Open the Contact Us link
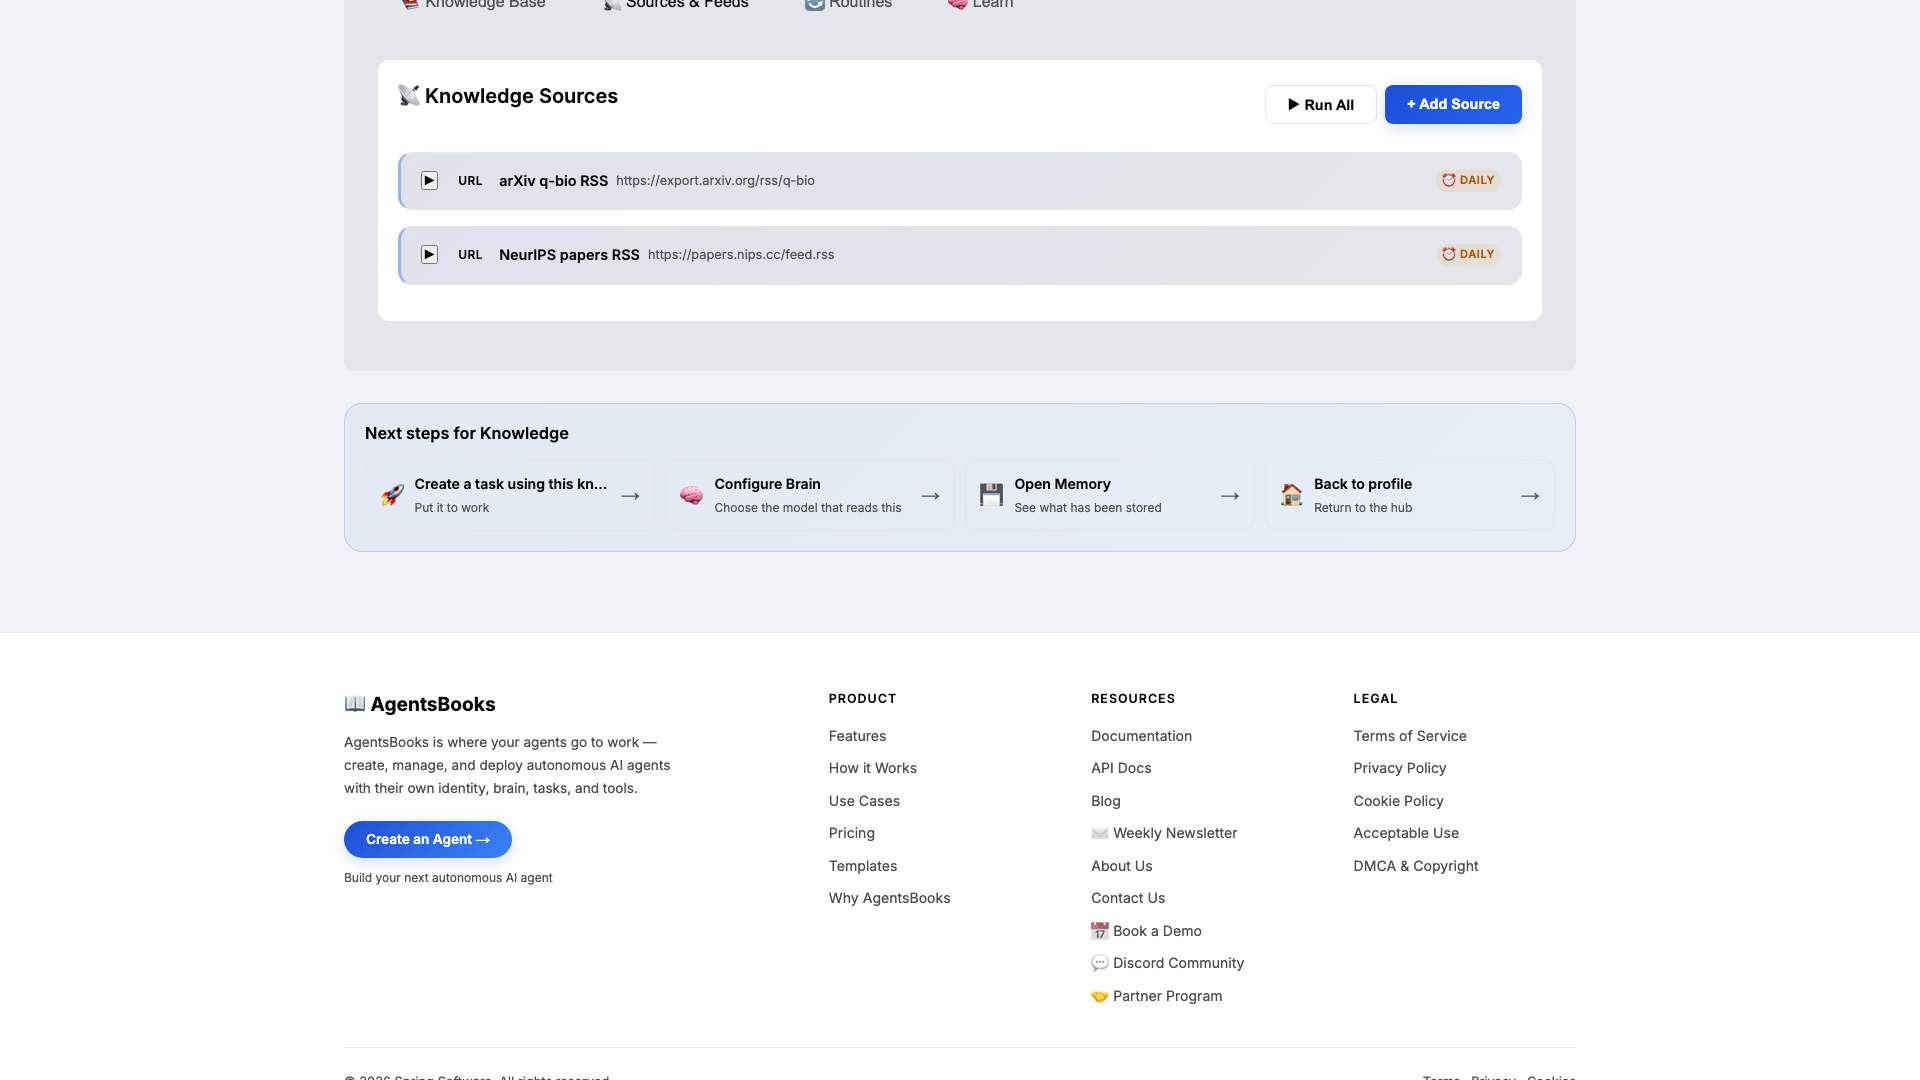The width and height of the screenshot is (1920, 1080). (1128, 898)
